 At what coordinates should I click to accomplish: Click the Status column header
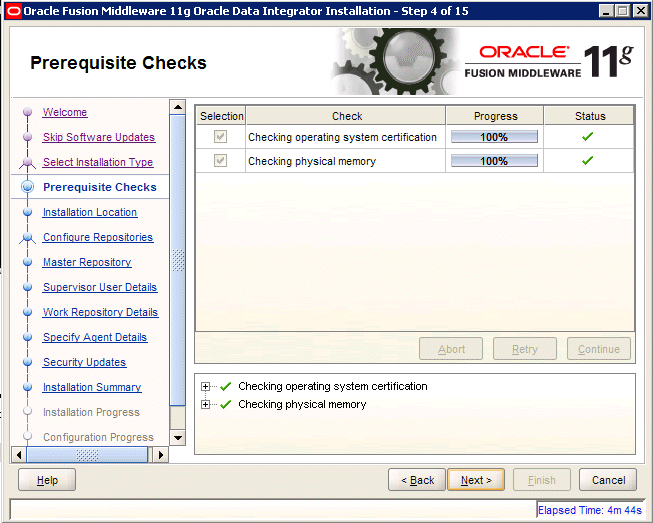click(x=589, y=116)
